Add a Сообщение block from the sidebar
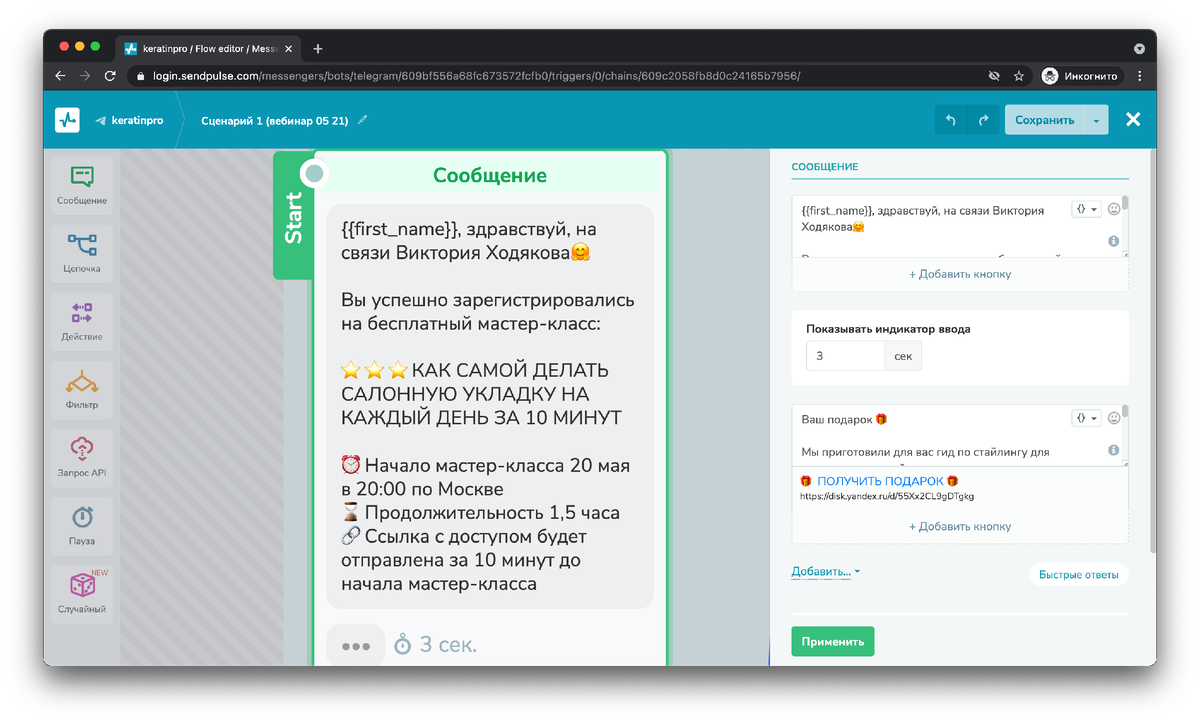1200x723 pixels. click(82, 185)
